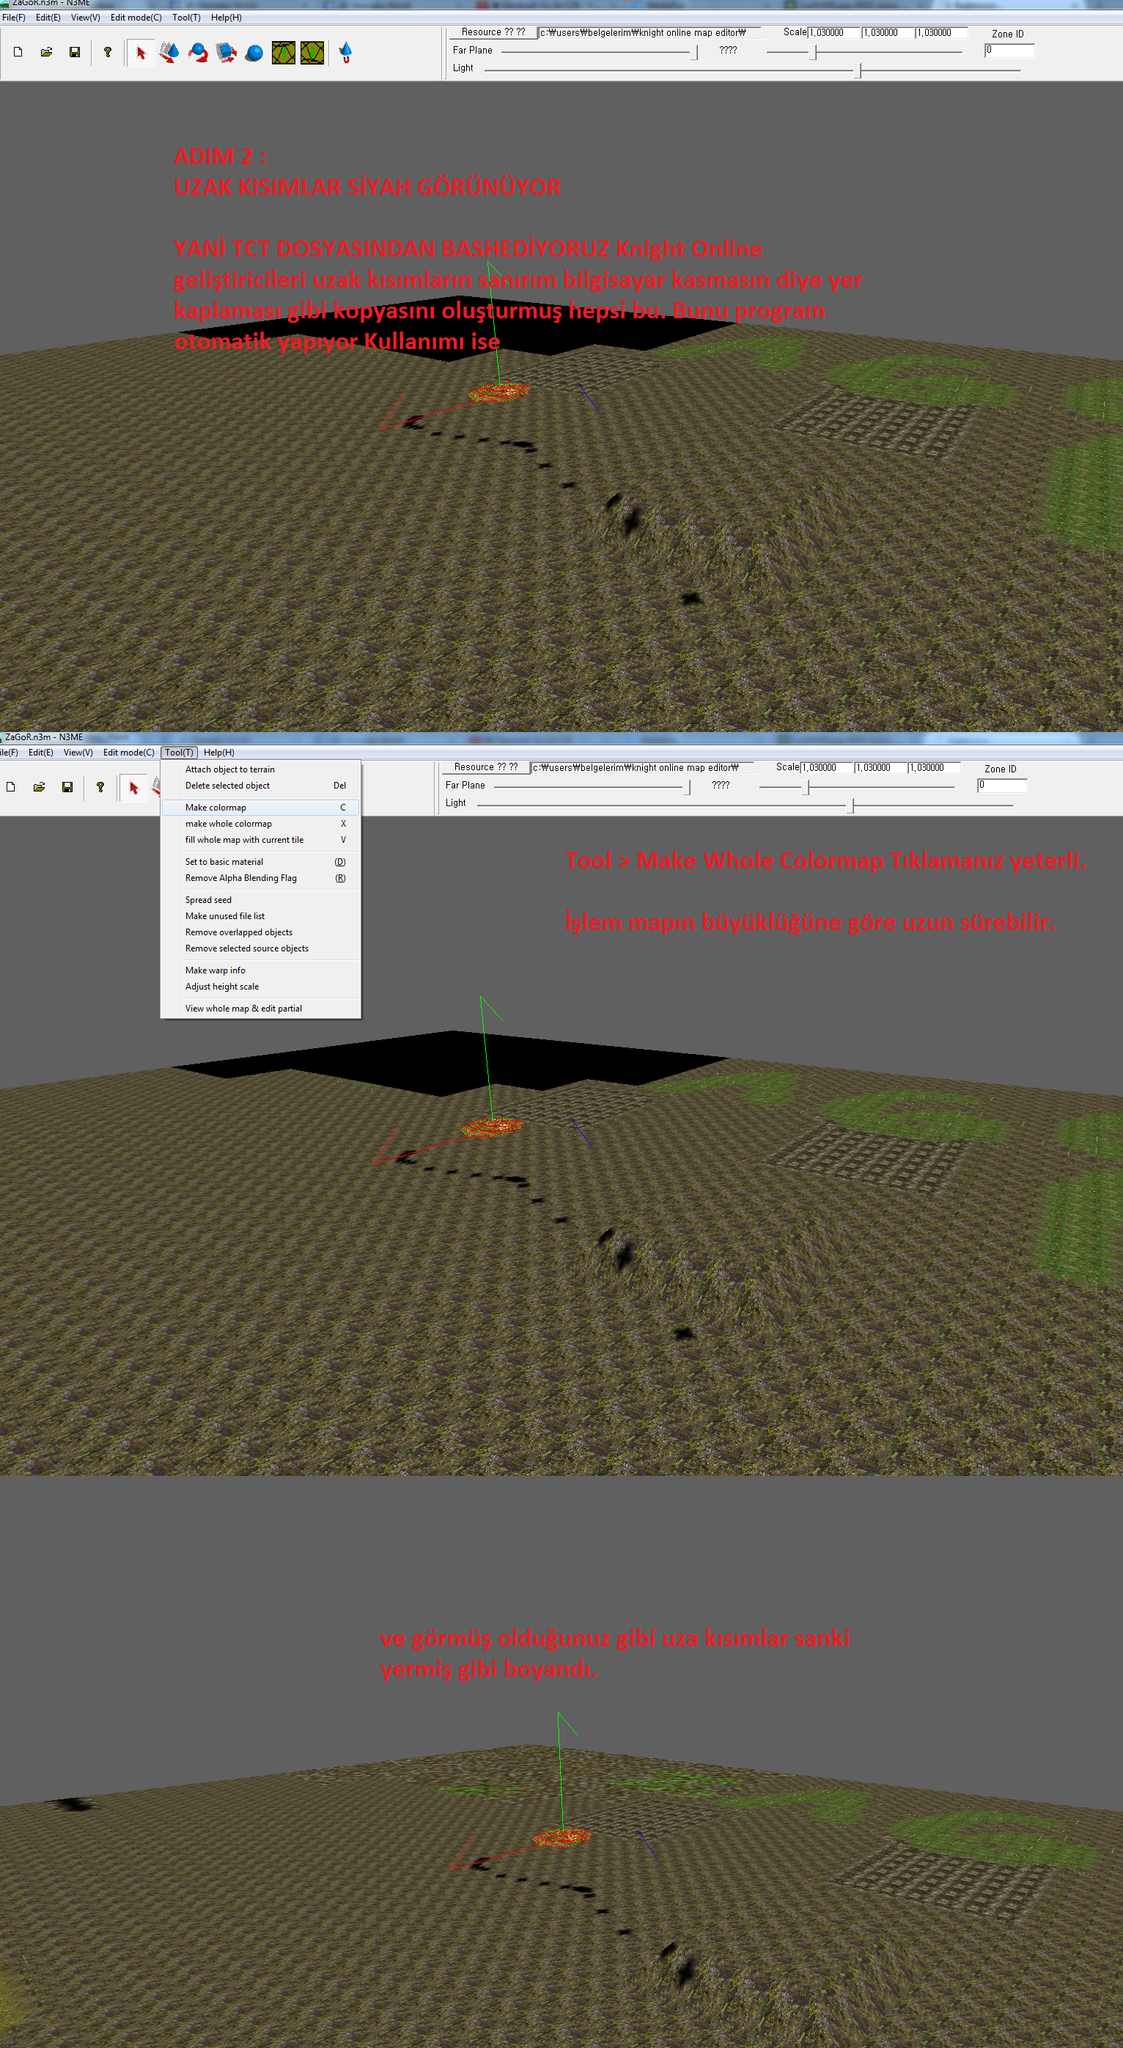Open File(F) menu in top window
This screenshot has width=1123, height=2048.
tap(14, 18)
